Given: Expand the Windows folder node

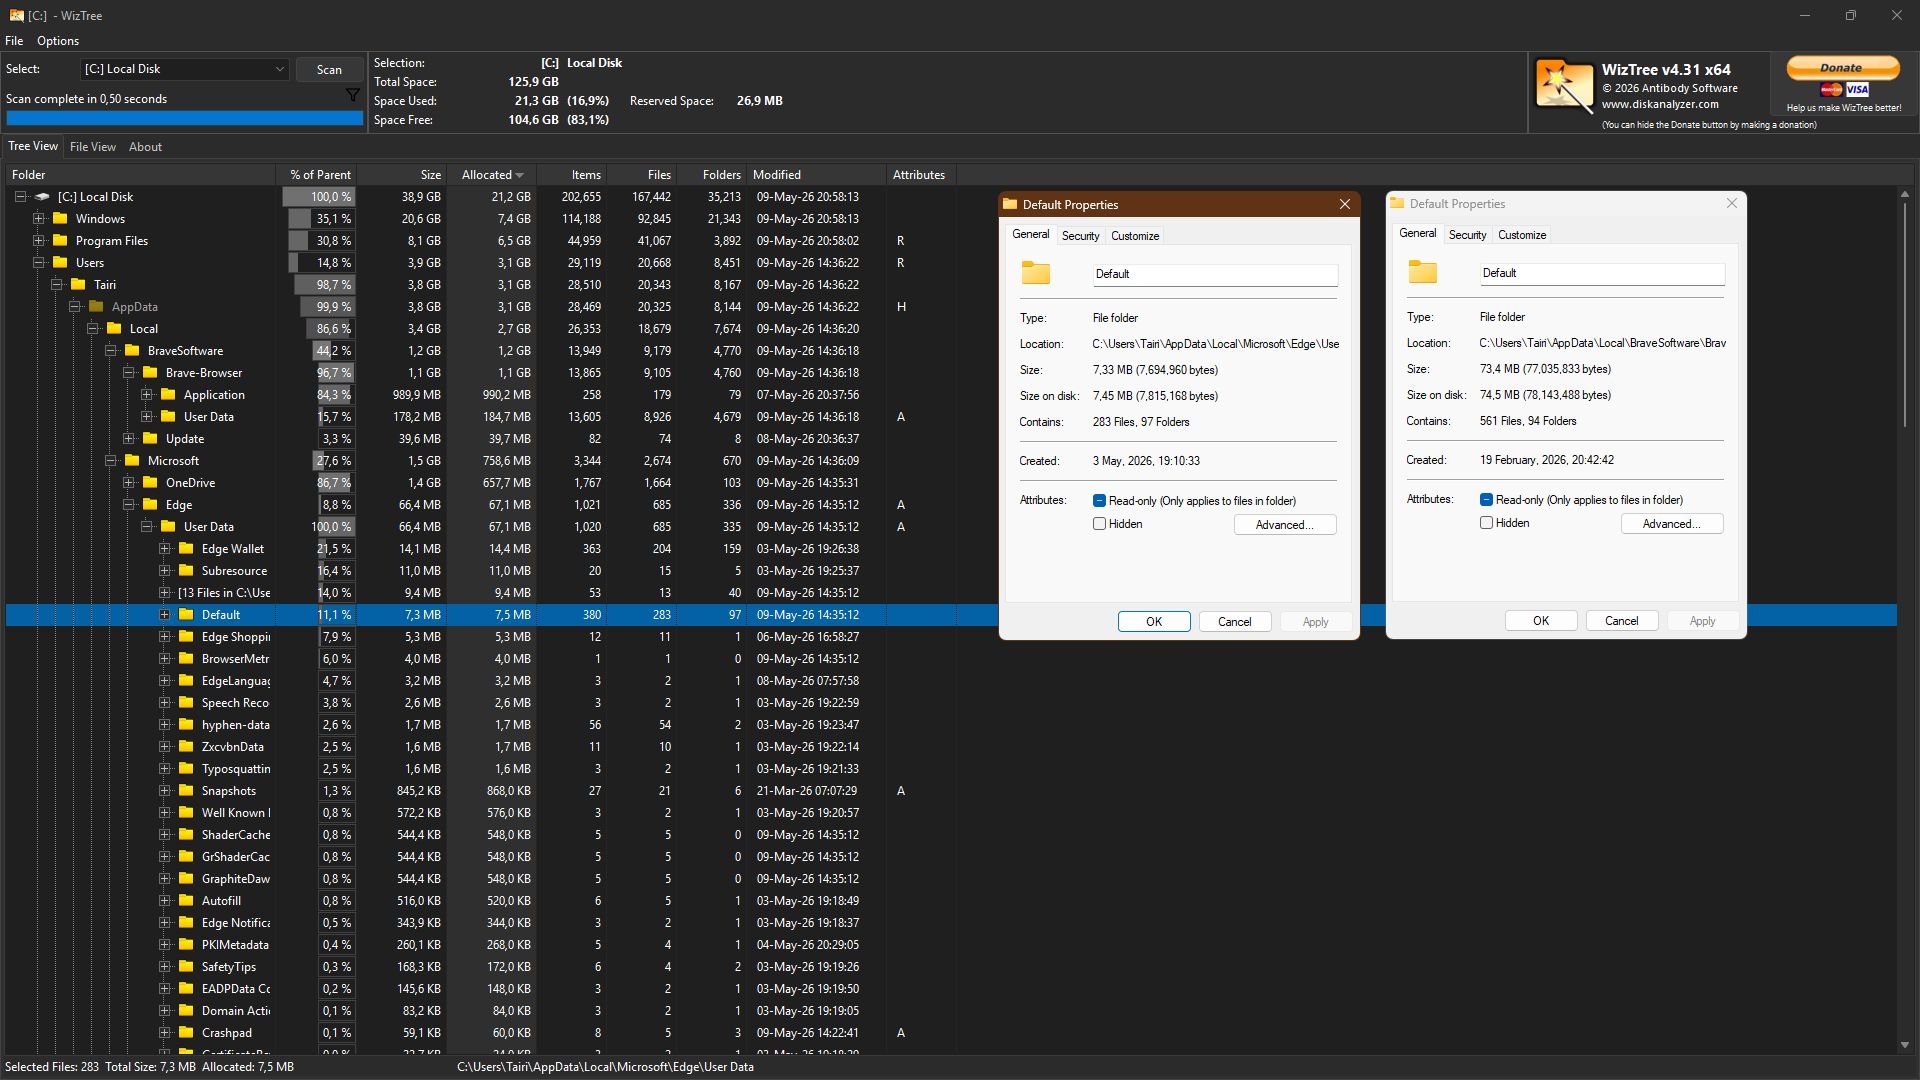Looking at the screenshot, I should [x=39, y=218].
